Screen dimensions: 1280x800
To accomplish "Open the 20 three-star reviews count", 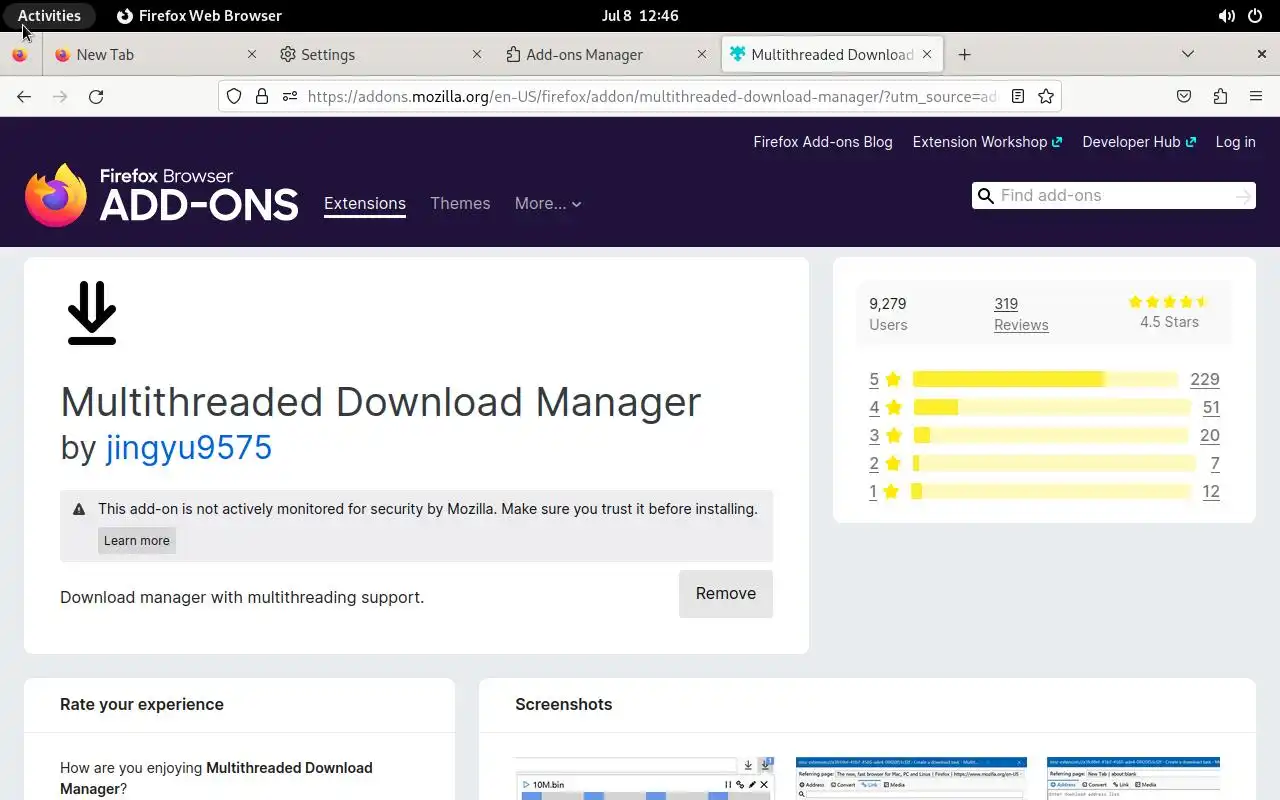I will click(1210, 436).
